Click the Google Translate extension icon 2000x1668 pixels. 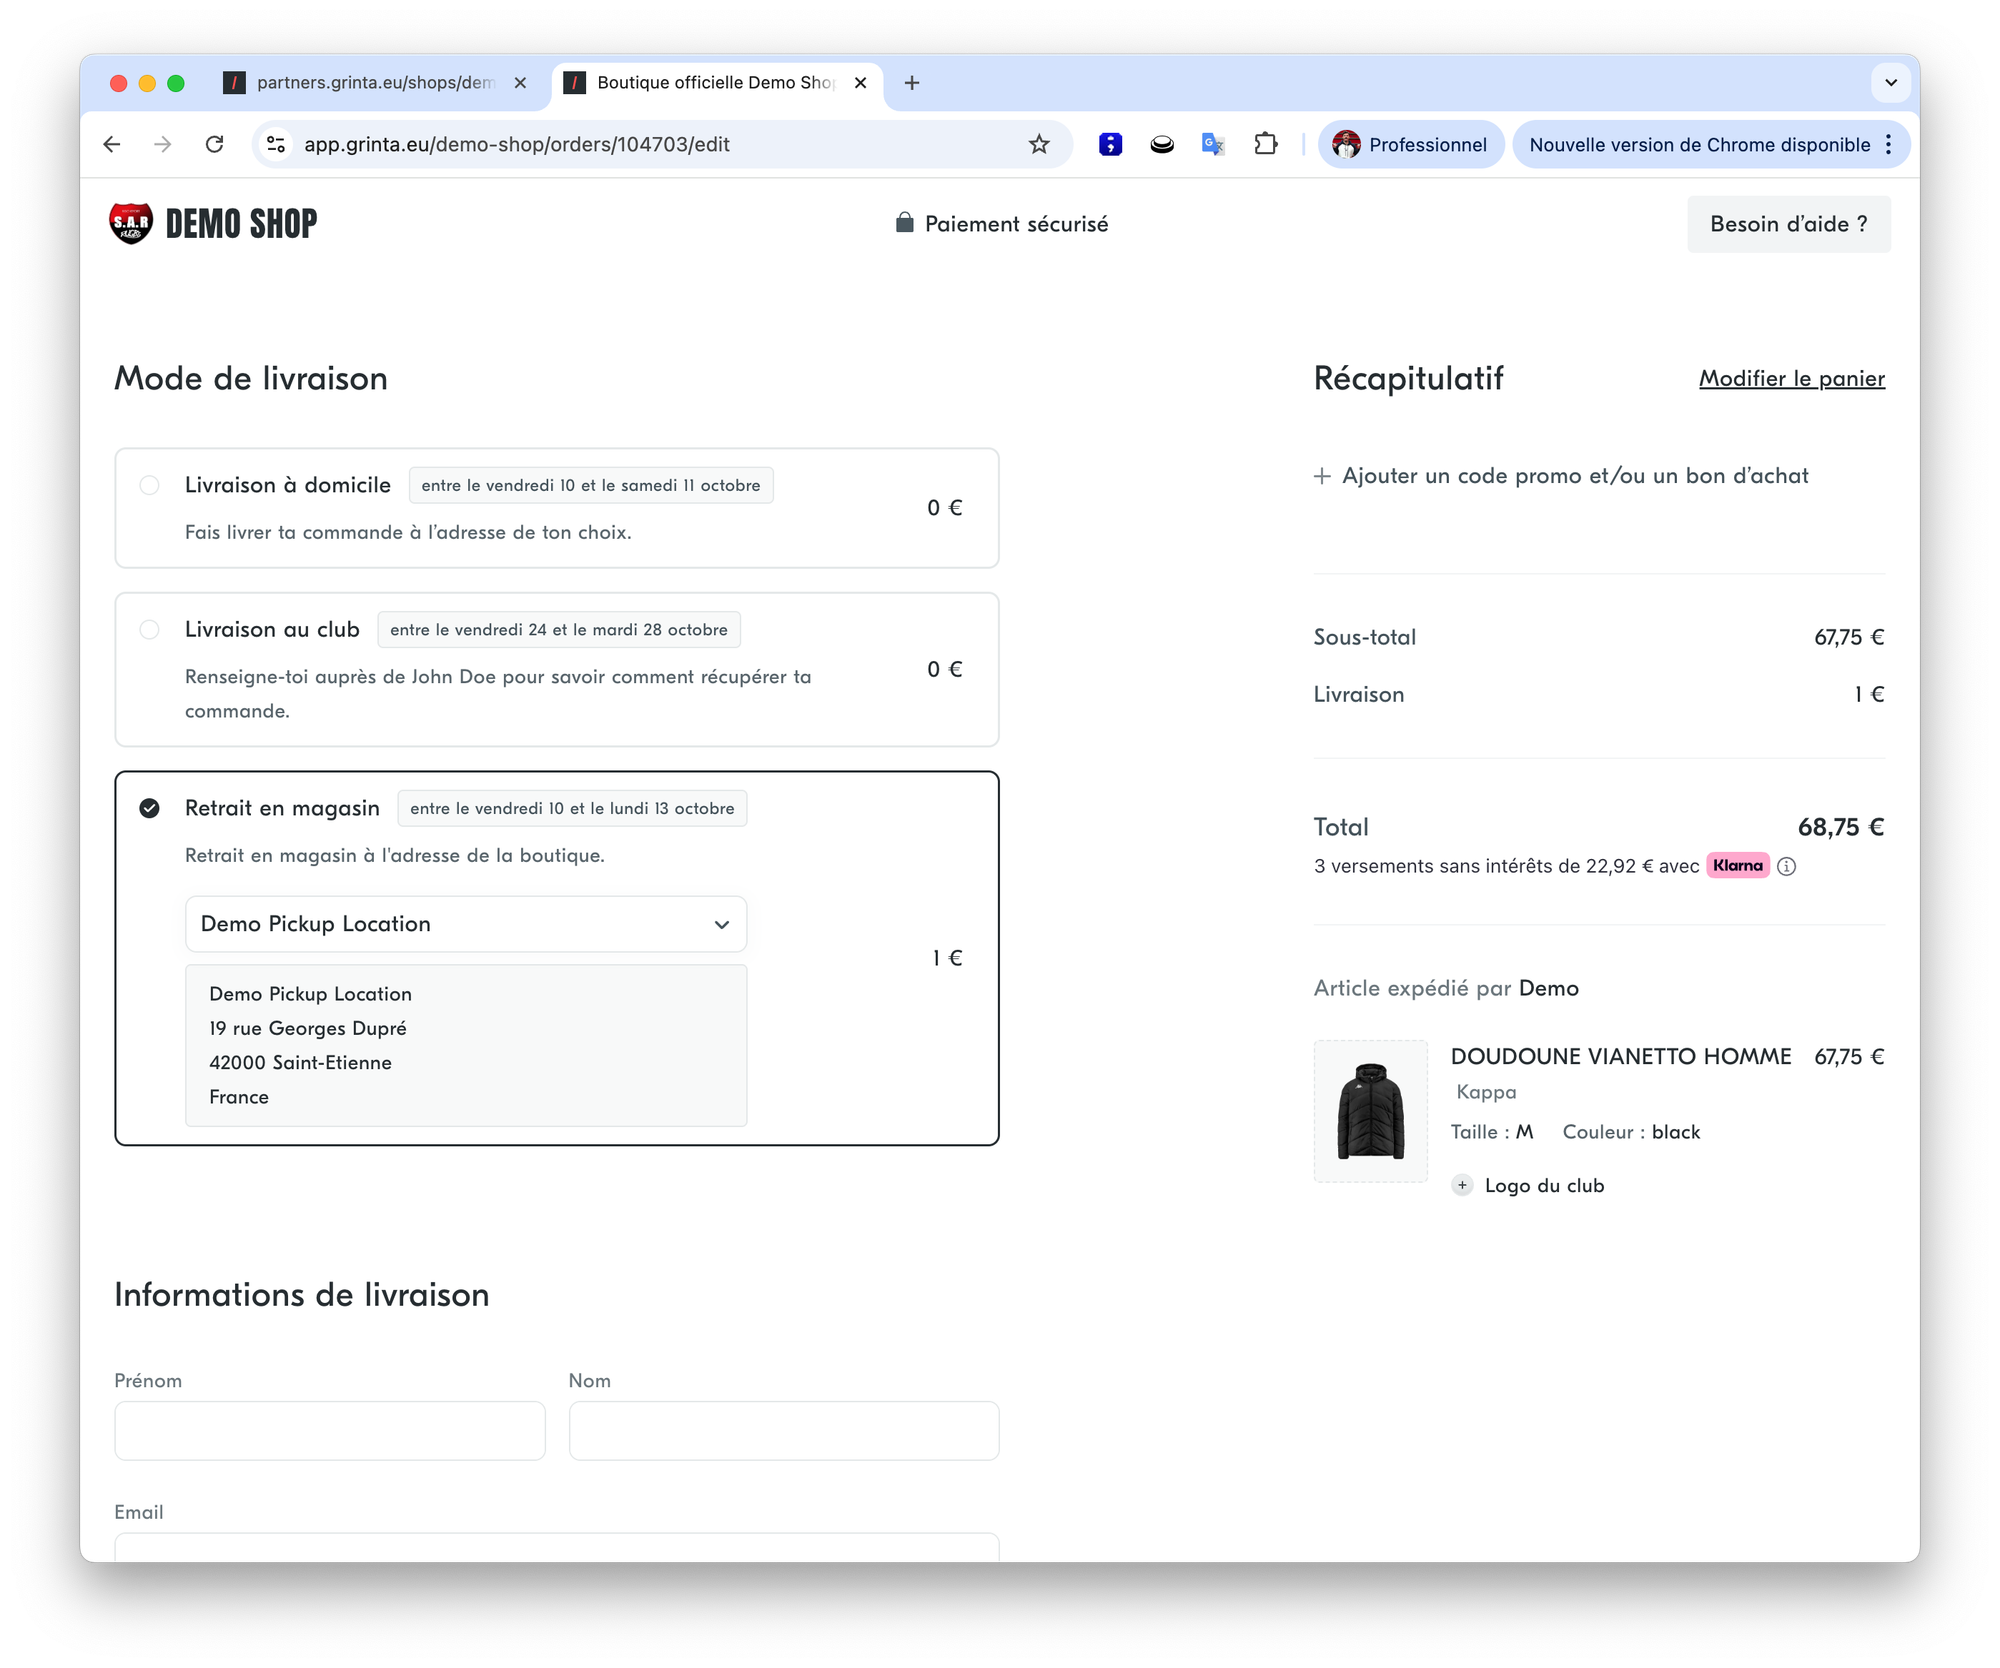coord(1212,145)
